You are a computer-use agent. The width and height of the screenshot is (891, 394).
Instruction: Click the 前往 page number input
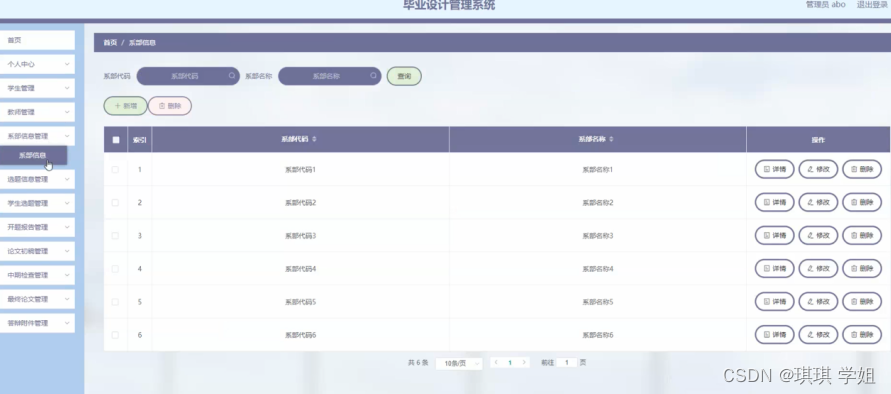tap(567, 362)
